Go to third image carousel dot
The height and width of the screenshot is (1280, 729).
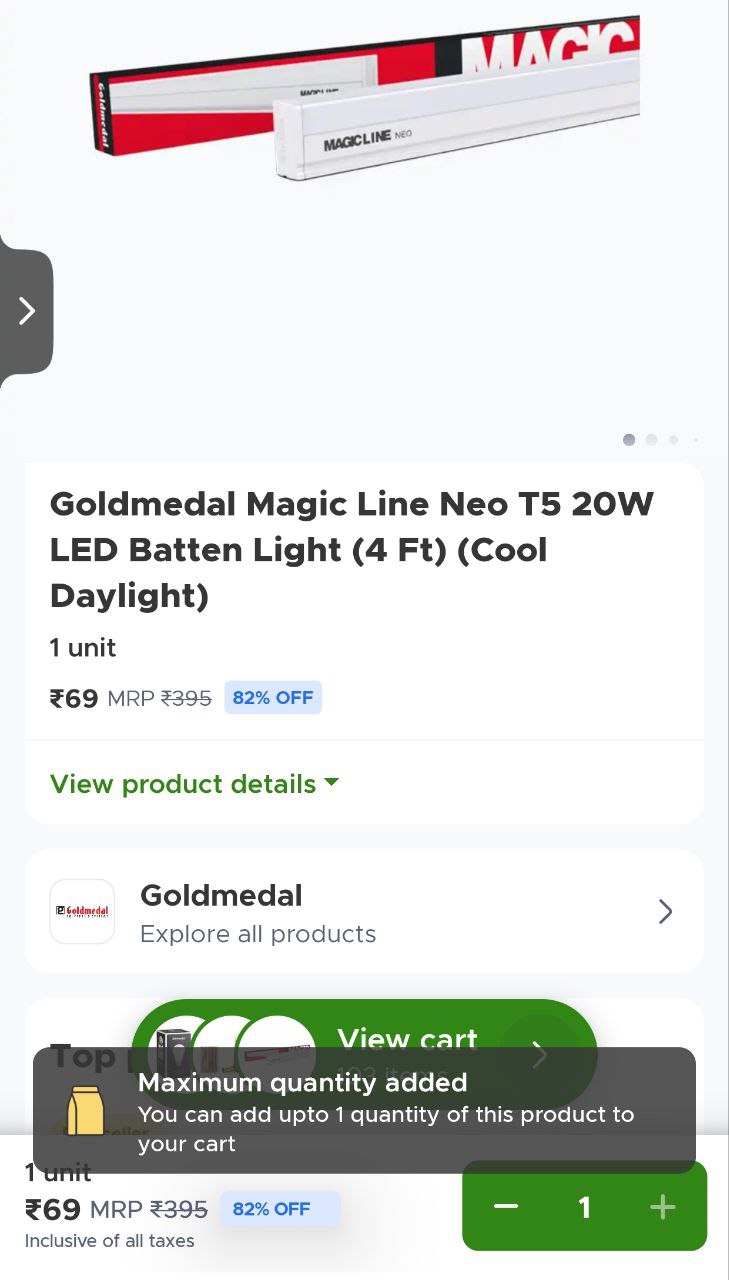(674, 439)
